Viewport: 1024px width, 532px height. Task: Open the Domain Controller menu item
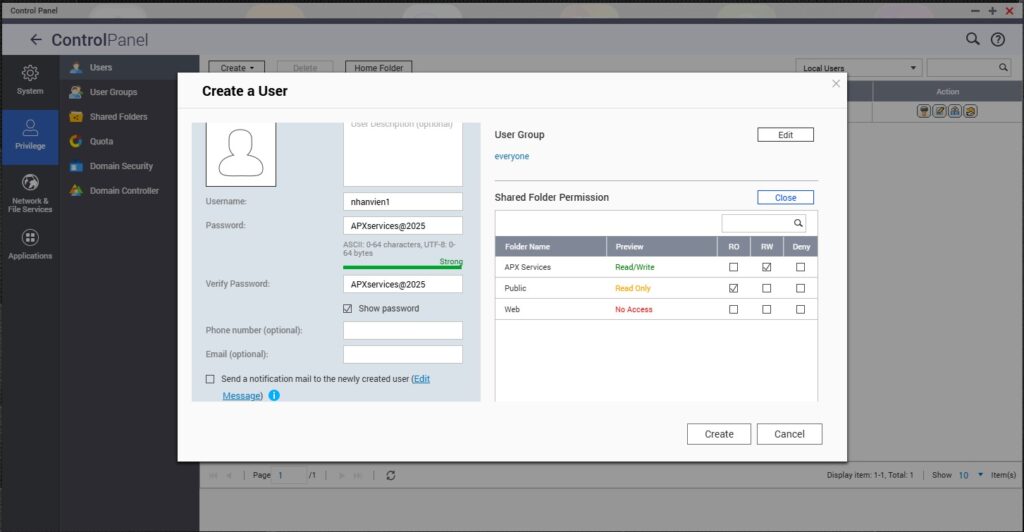pos(129,191)
